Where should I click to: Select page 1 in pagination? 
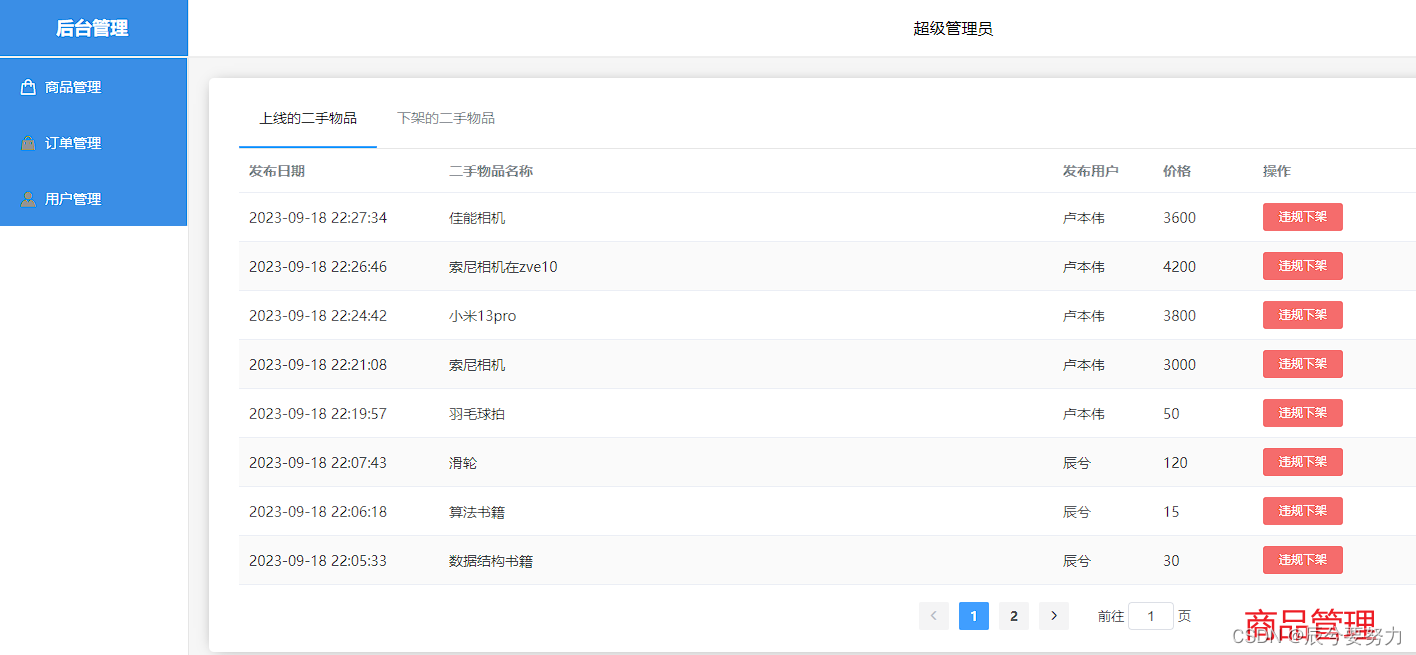tap(974, 616)
